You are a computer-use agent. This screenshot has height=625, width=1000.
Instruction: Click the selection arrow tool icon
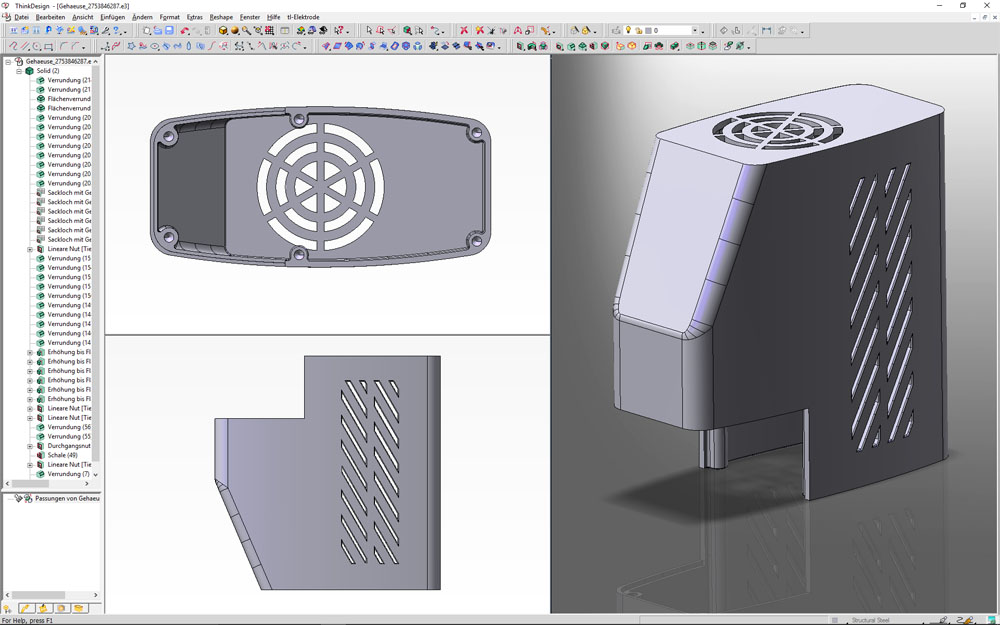coord(369,31)
